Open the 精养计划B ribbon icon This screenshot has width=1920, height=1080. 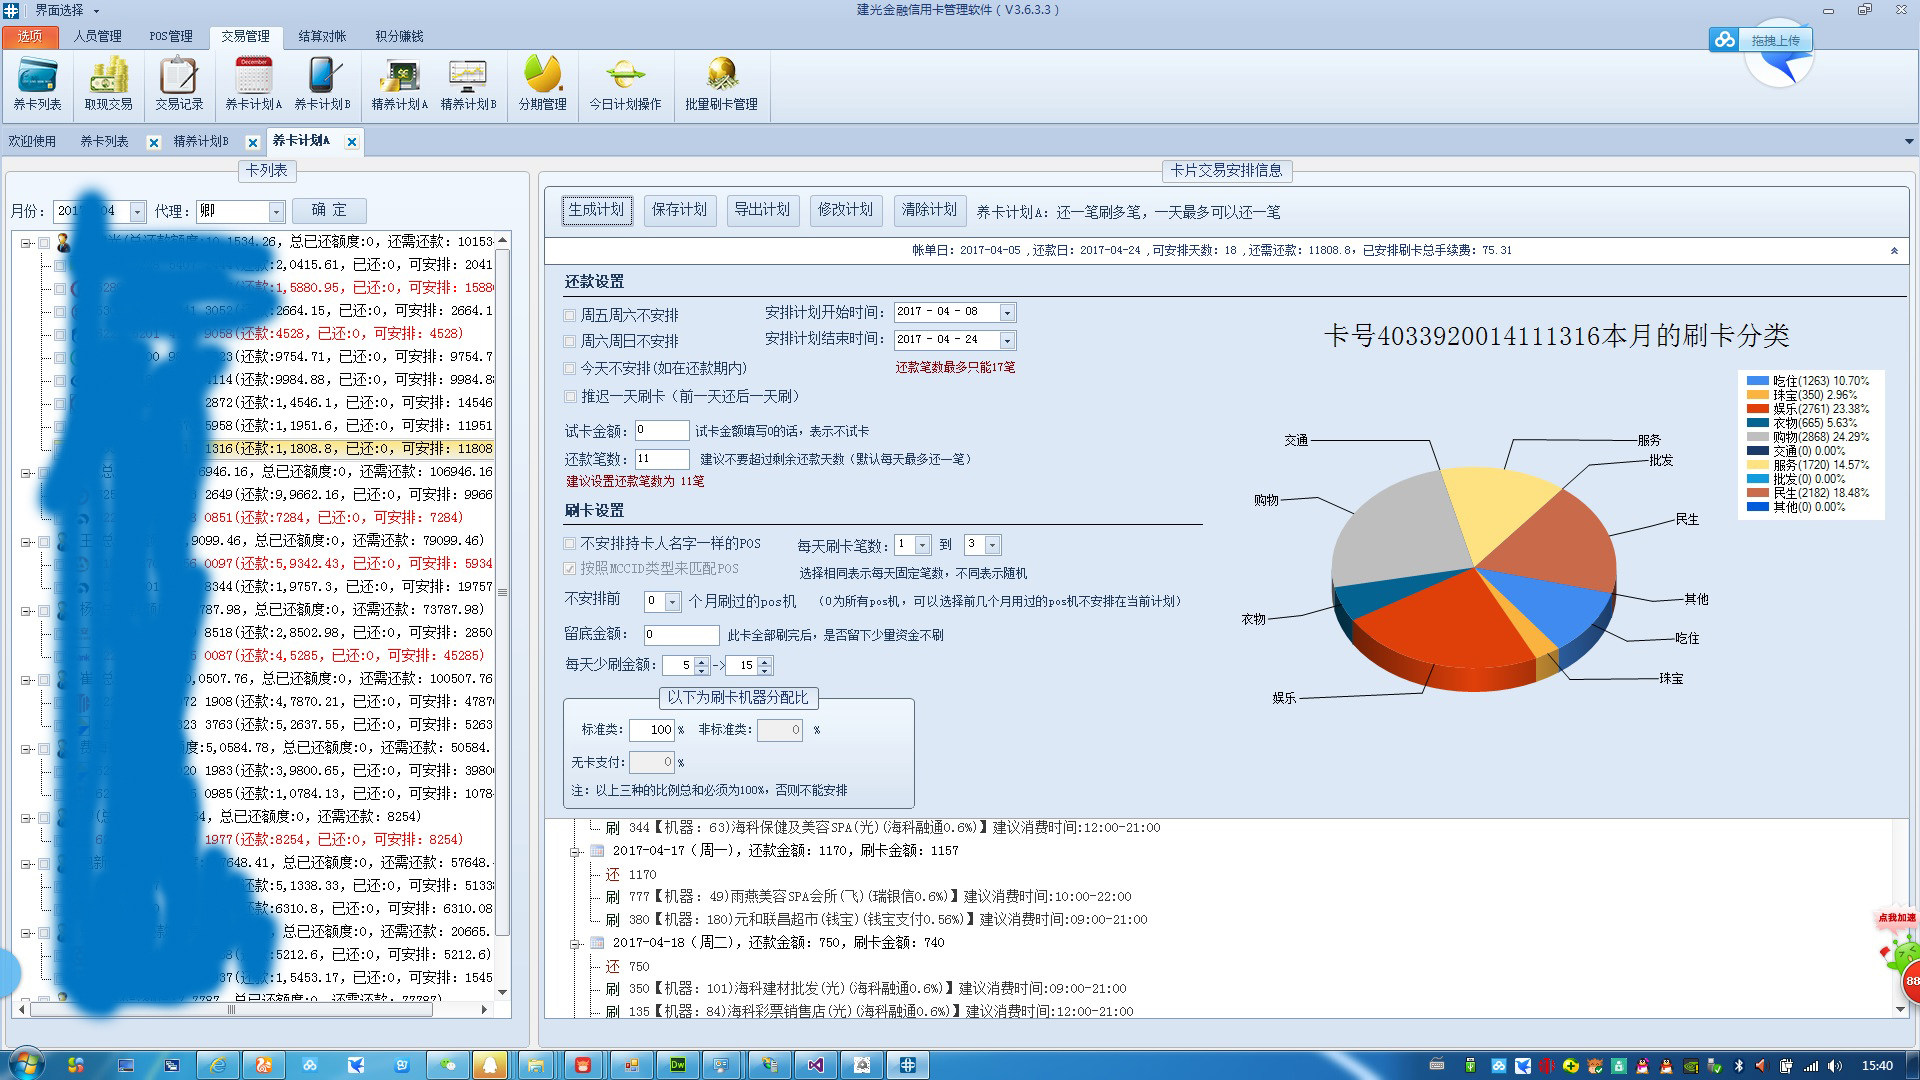[468, 84]
